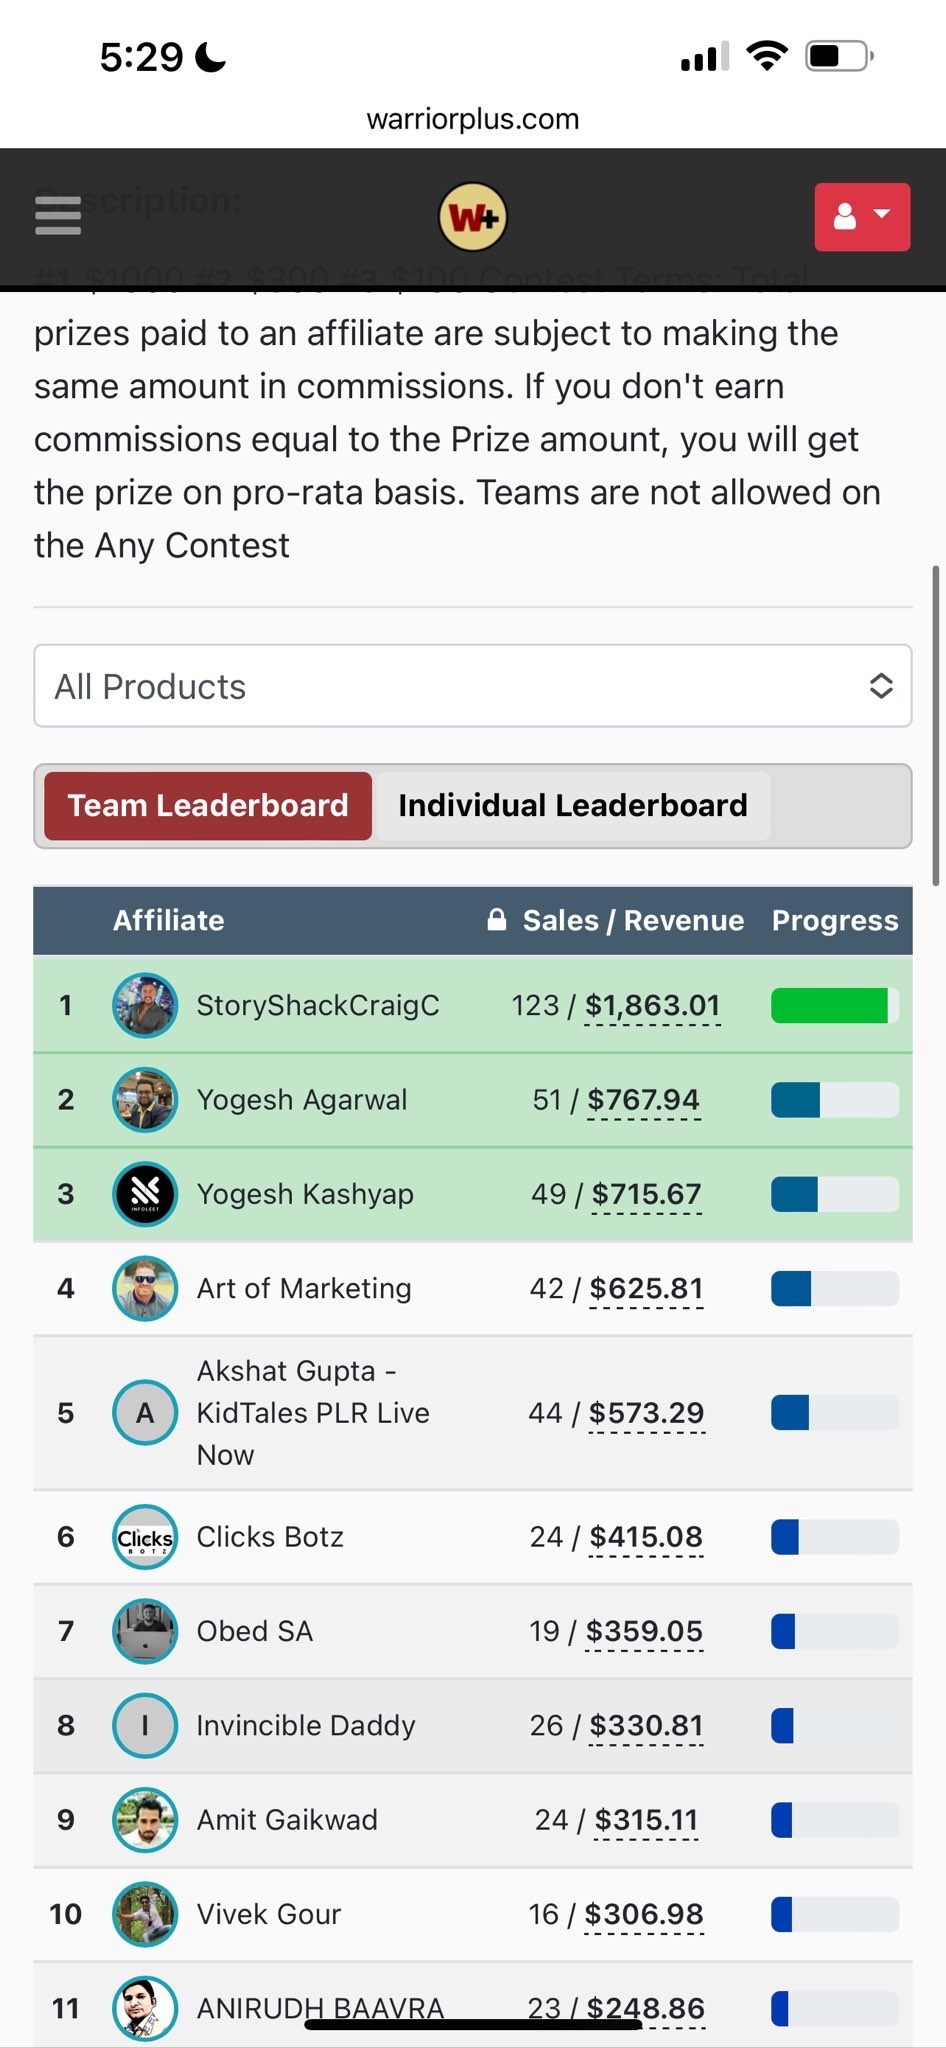Open the red user account dropdown
946x2048 pixels.
point(861,217)
